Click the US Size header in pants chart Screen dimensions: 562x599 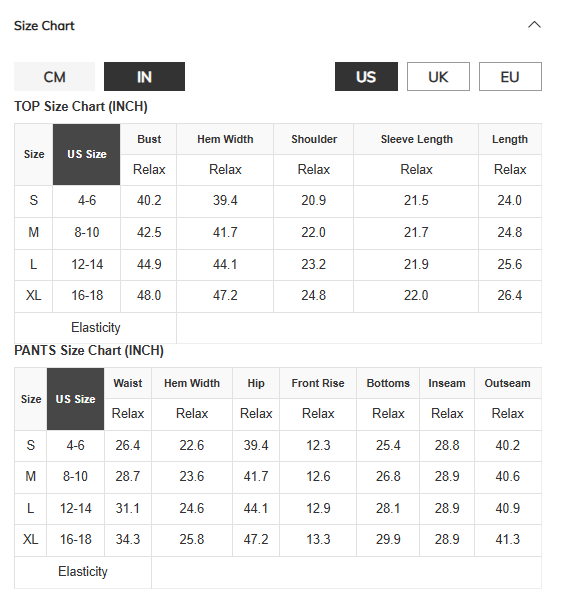coord(75,399)
